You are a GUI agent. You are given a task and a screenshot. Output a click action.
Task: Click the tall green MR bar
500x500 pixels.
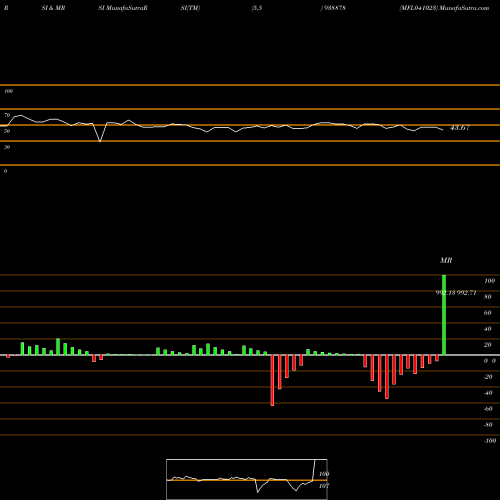(444, 315)
